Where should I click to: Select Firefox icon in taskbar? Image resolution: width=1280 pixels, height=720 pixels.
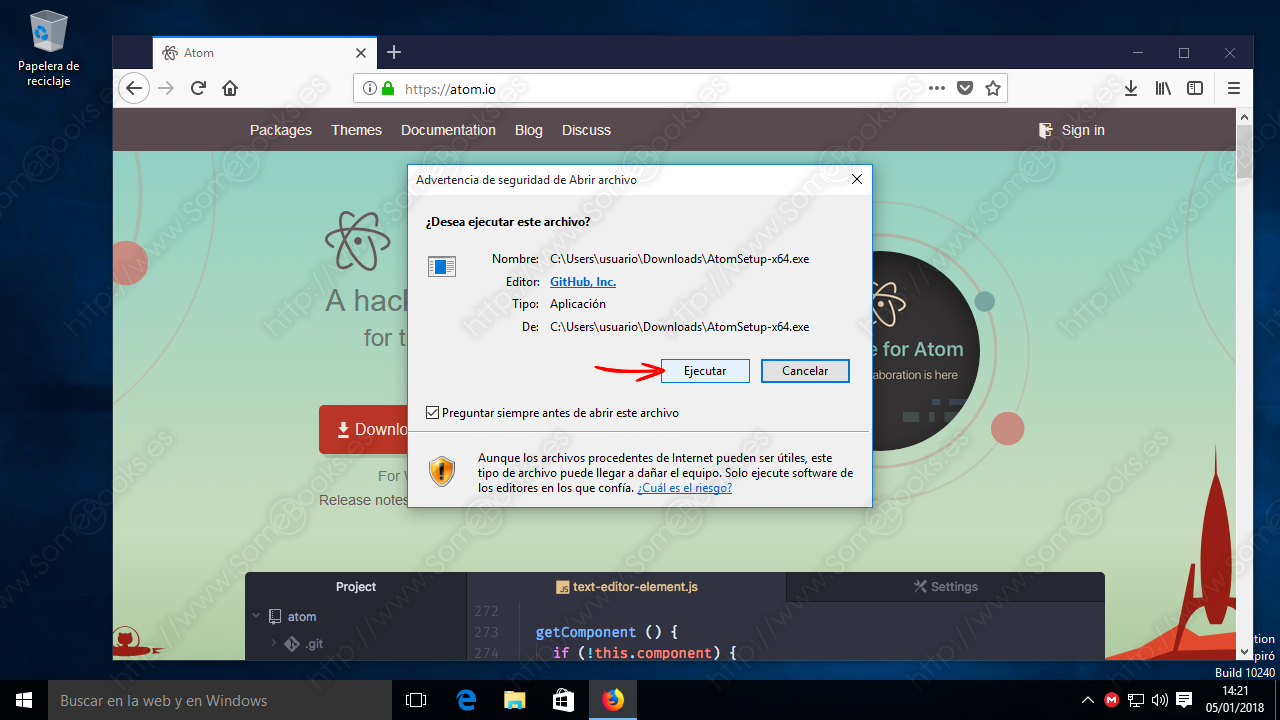pos(612,700)
